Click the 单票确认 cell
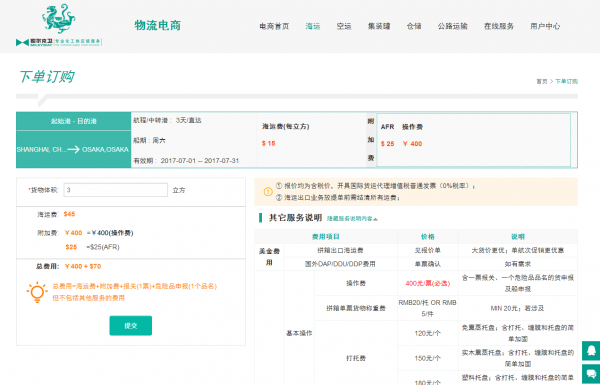600x385 pixels. (x=427, y=264)
